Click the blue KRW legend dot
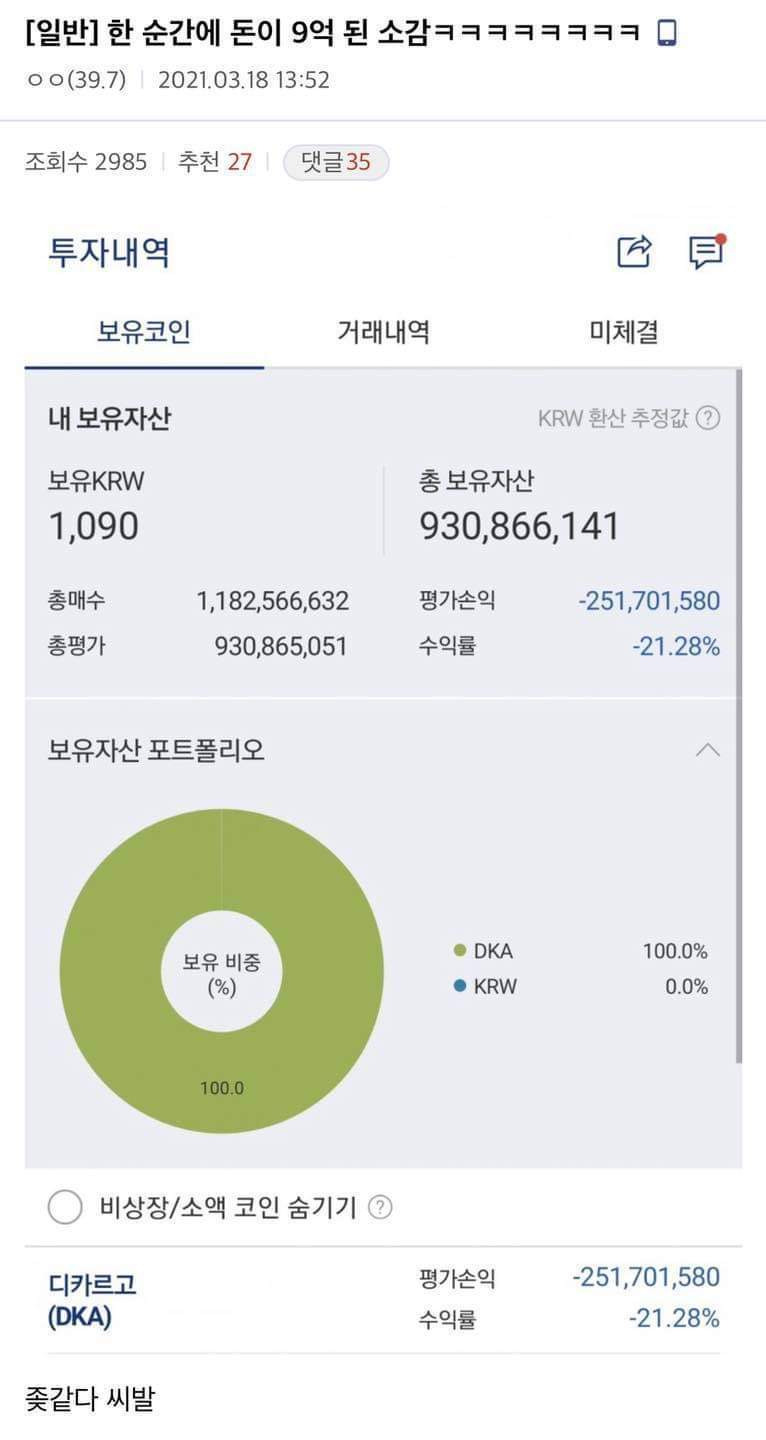Screen dimensions: 766x1440 [x=460, y=986]
